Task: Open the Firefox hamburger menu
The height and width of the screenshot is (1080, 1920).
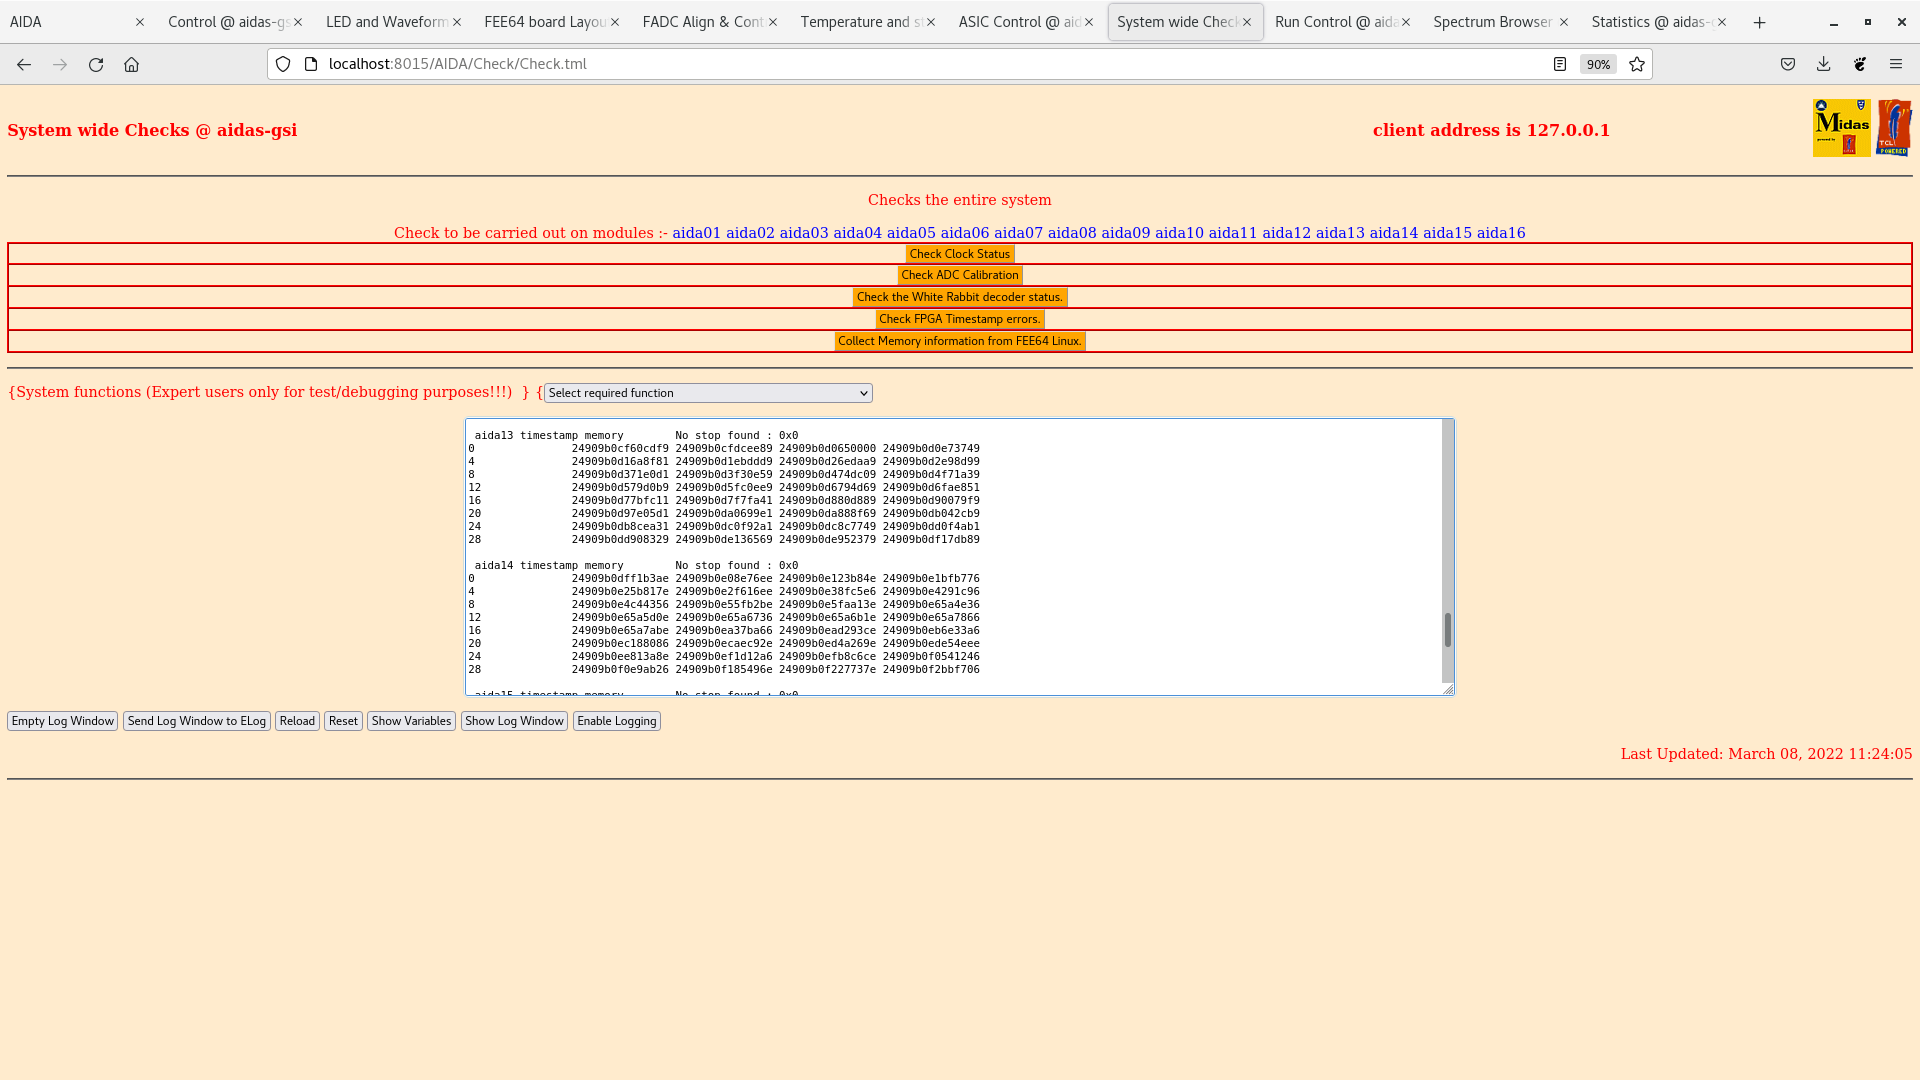Action: click(1895, 64)
